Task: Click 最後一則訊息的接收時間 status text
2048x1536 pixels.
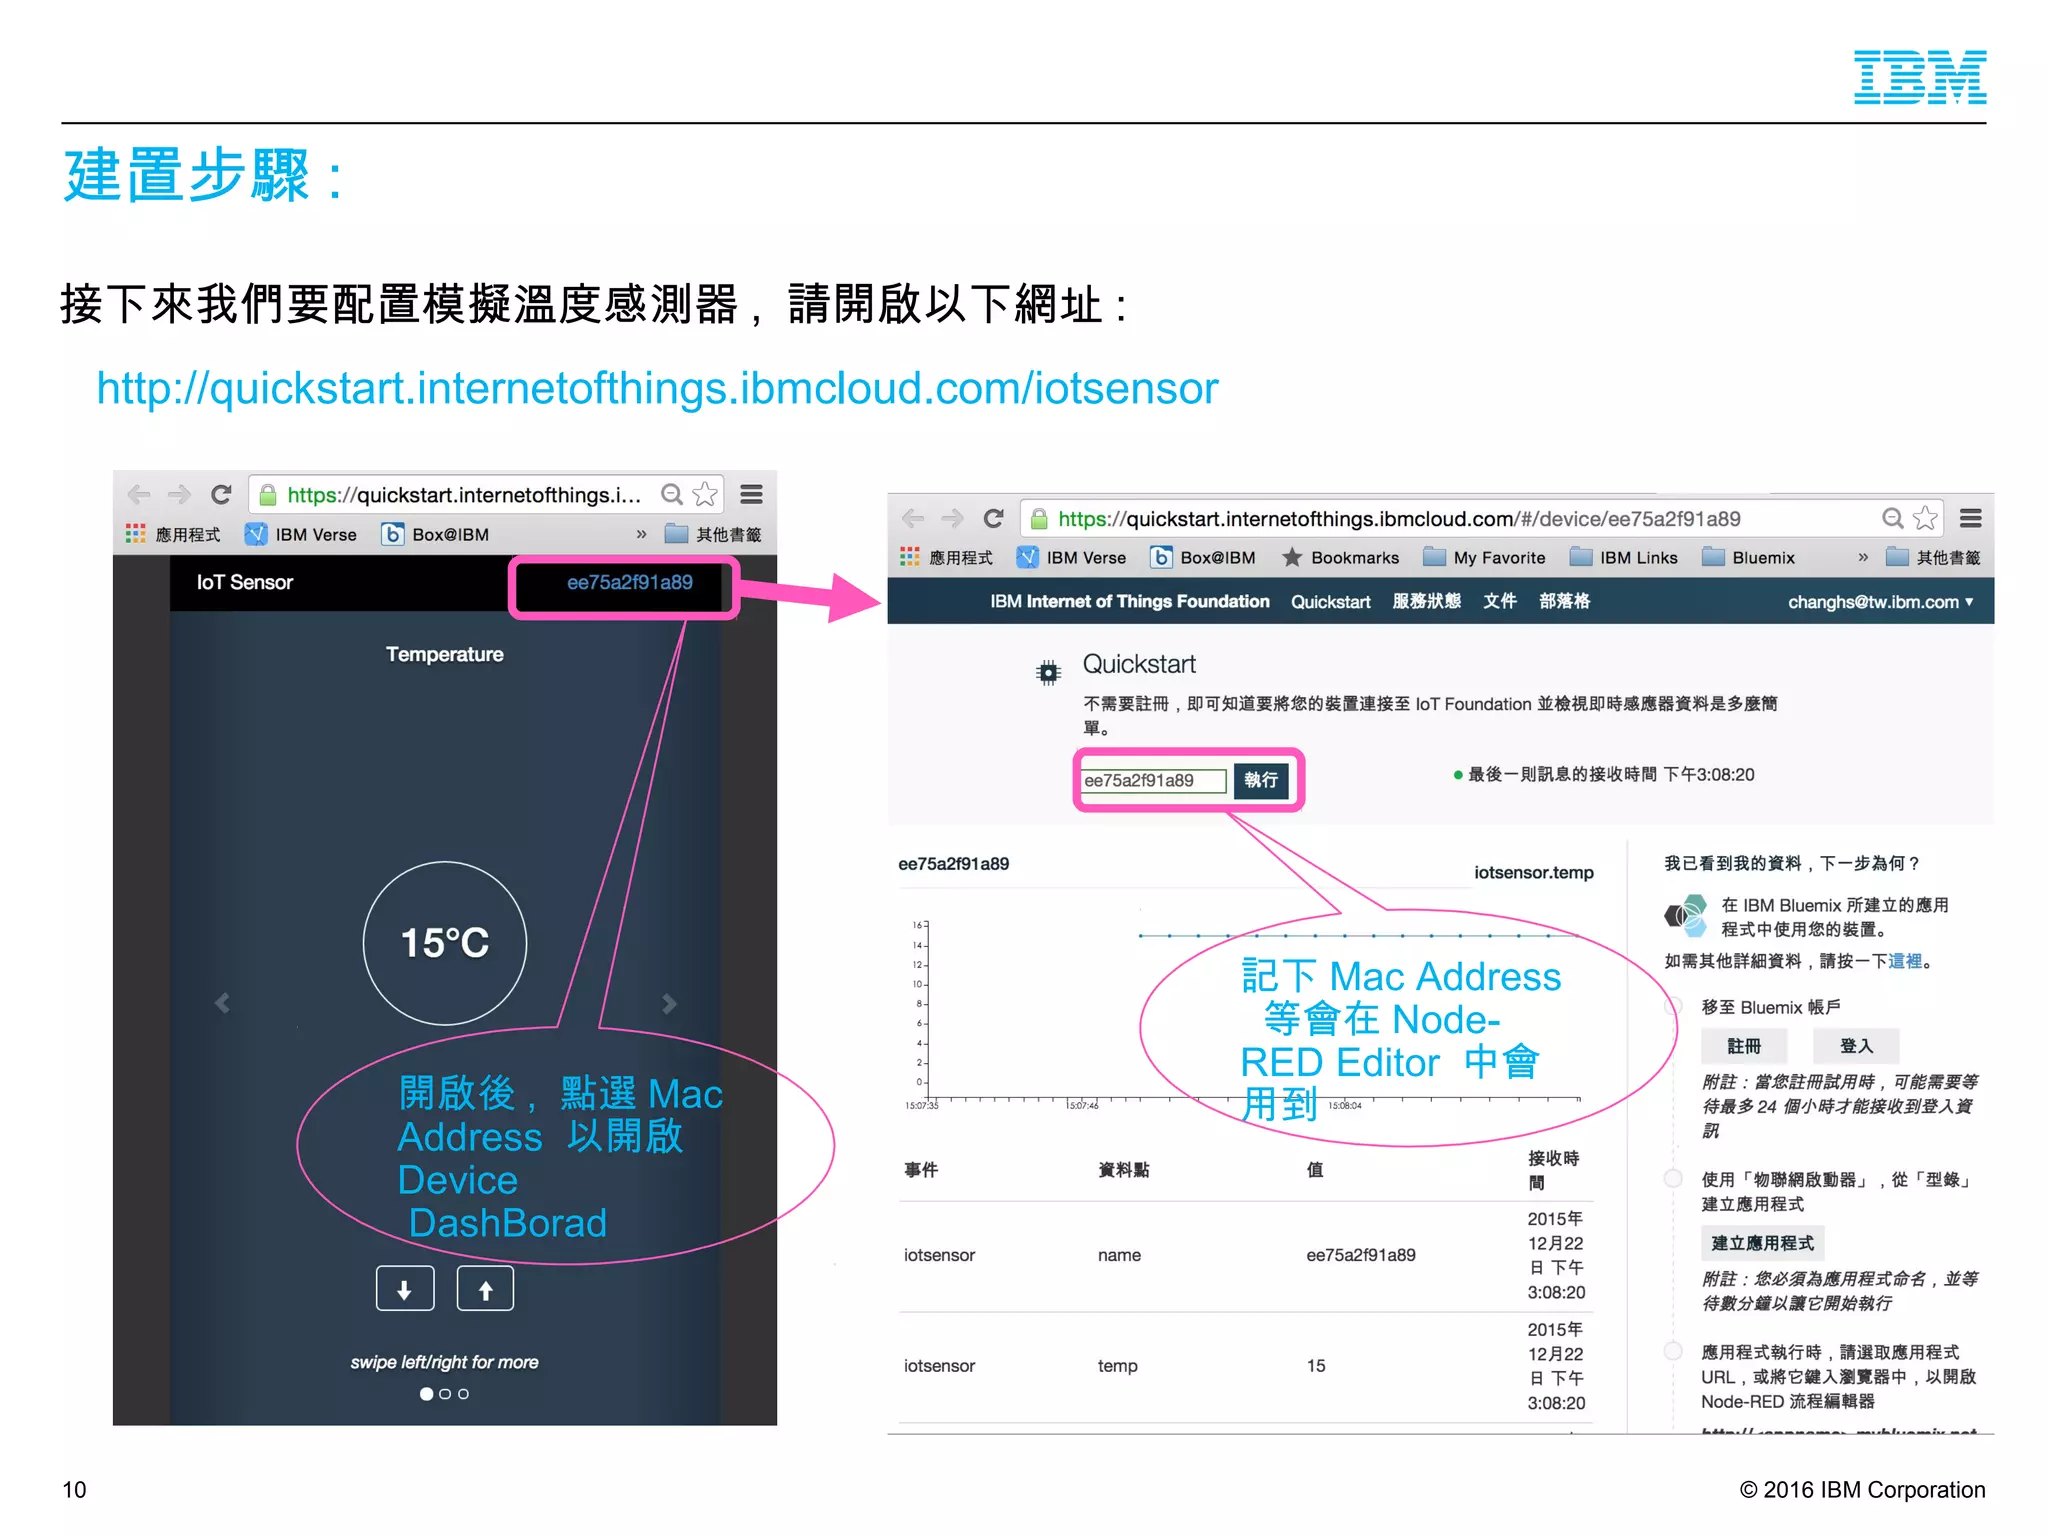Action: click(x=1611, y=774)
